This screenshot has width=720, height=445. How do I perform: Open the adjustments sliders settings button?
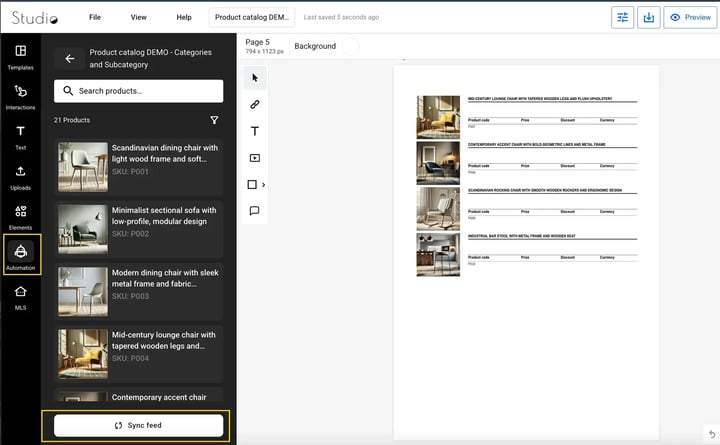(x=623, y=17)
